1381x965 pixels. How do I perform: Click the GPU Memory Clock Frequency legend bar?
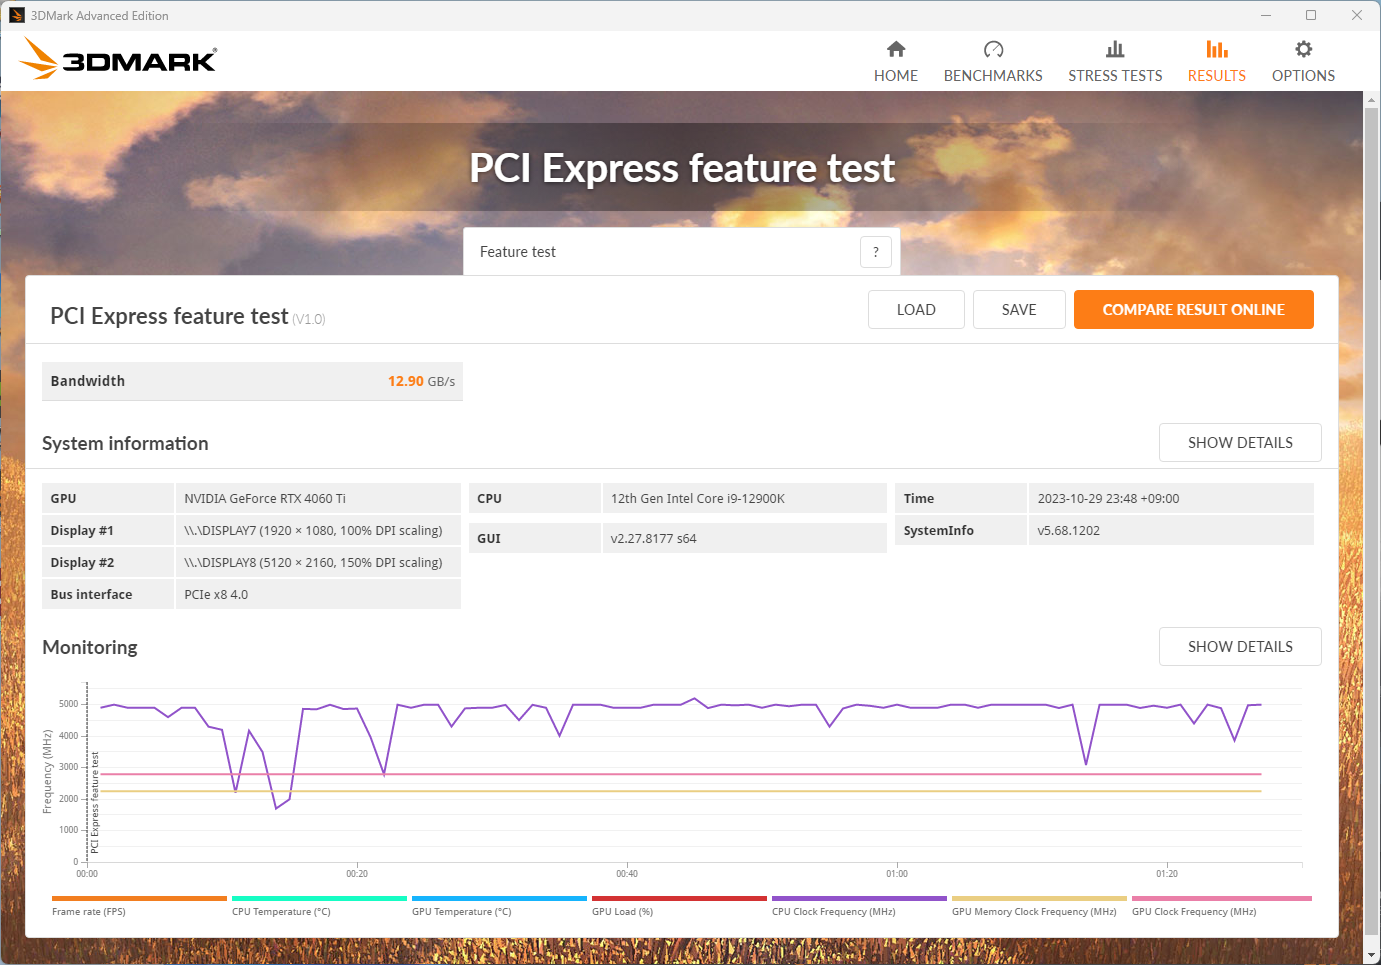pos(1039,898)
